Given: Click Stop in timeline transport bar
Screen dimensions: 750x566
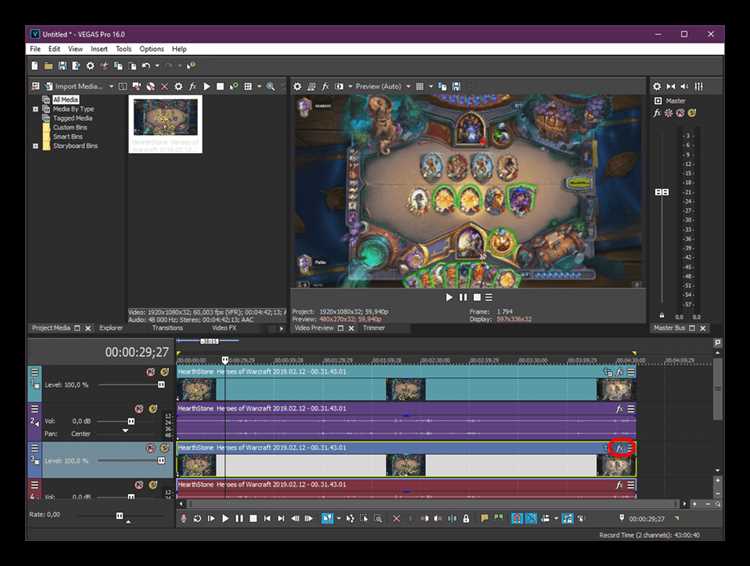Looking at the screenshot, I should (x=253, y=518).
